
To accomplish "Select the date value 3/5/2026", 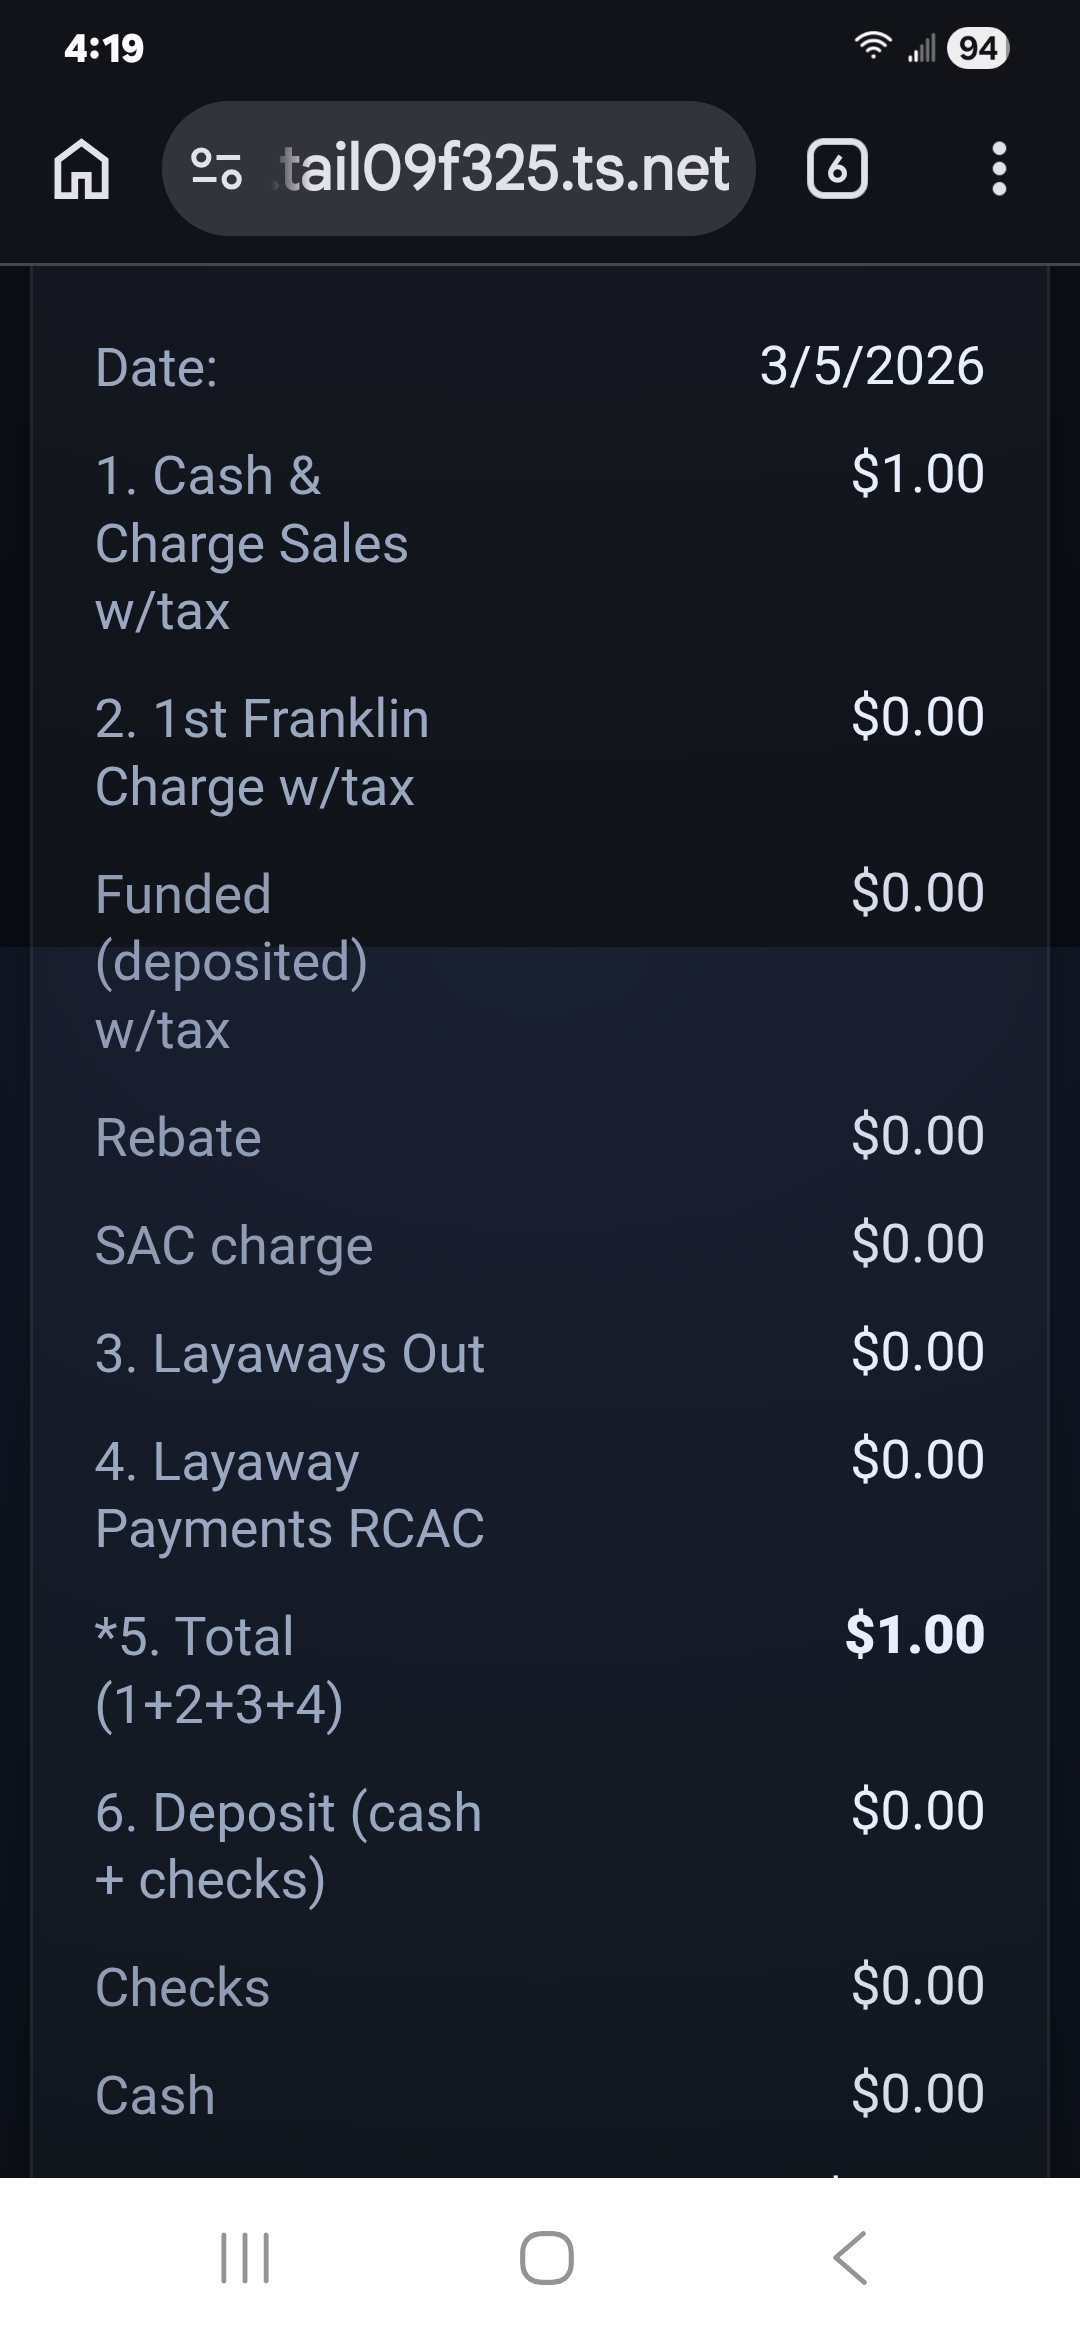I will 871,366.
